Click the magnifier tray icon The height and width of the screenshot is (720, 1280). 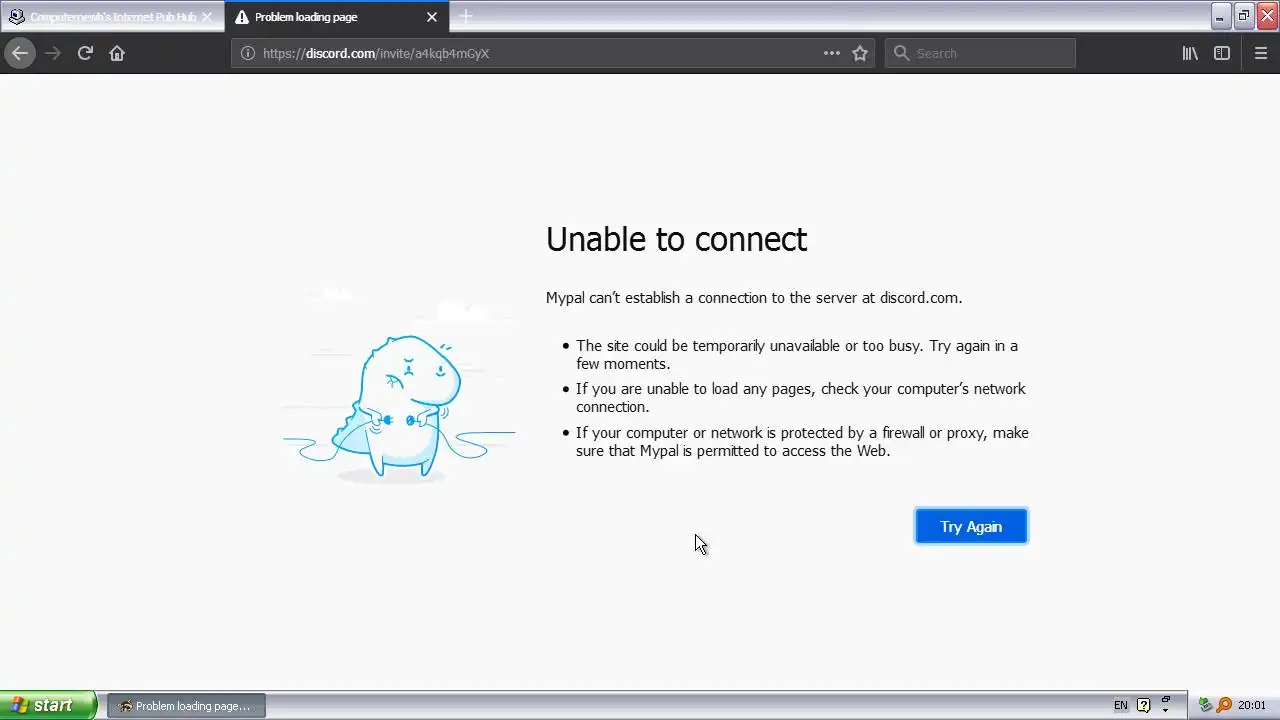(1224, 705)
